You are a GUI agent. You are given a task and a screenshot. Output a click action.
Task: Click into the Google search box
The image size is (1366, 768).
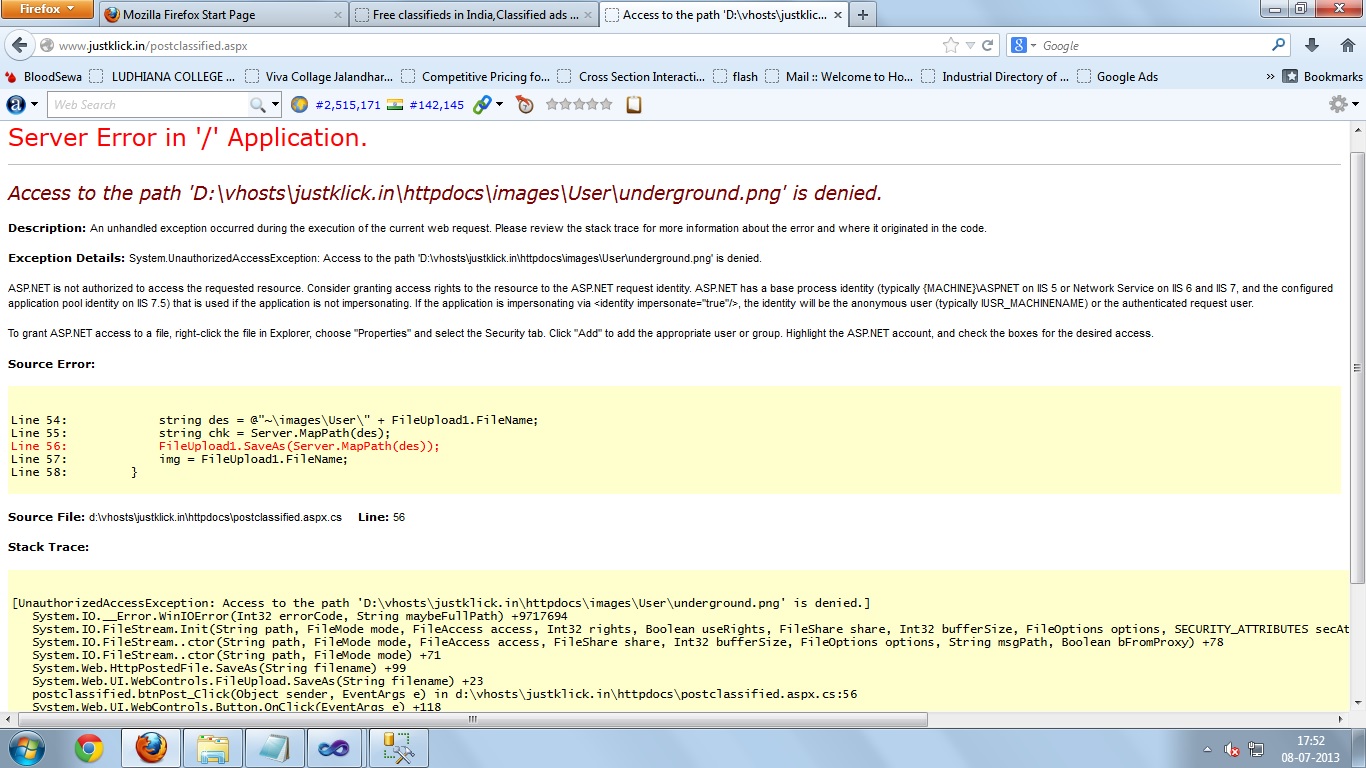coord(1154,46)
